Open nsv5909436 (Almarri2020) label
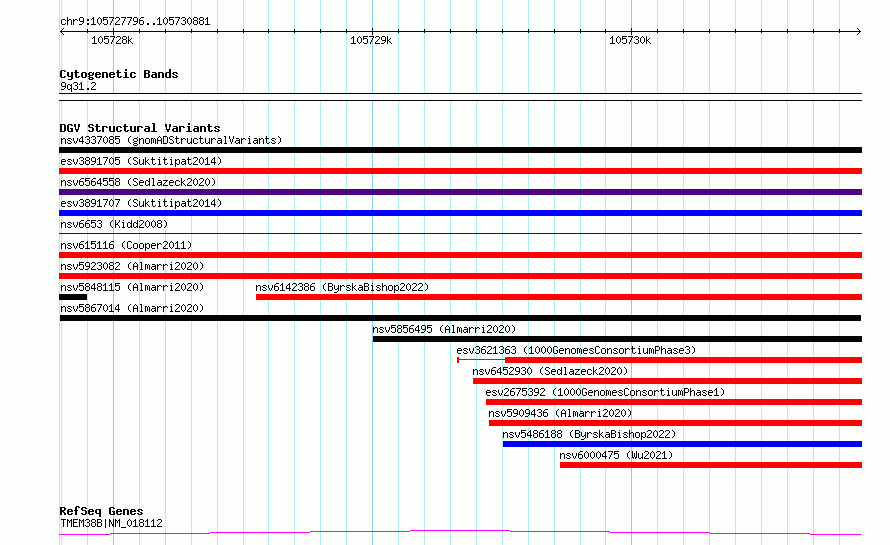The width and height of the screenshot is (890, 545). pos(560,413)
